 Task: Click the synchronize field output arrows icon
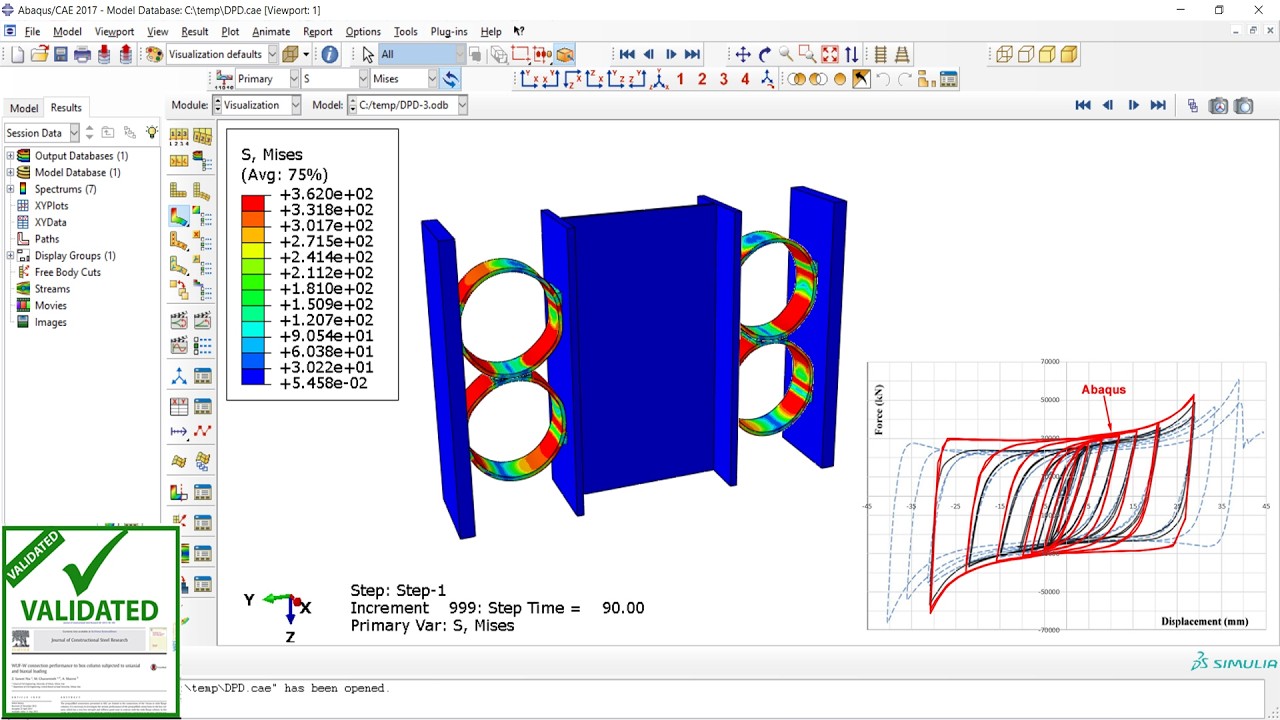point(451,79)
